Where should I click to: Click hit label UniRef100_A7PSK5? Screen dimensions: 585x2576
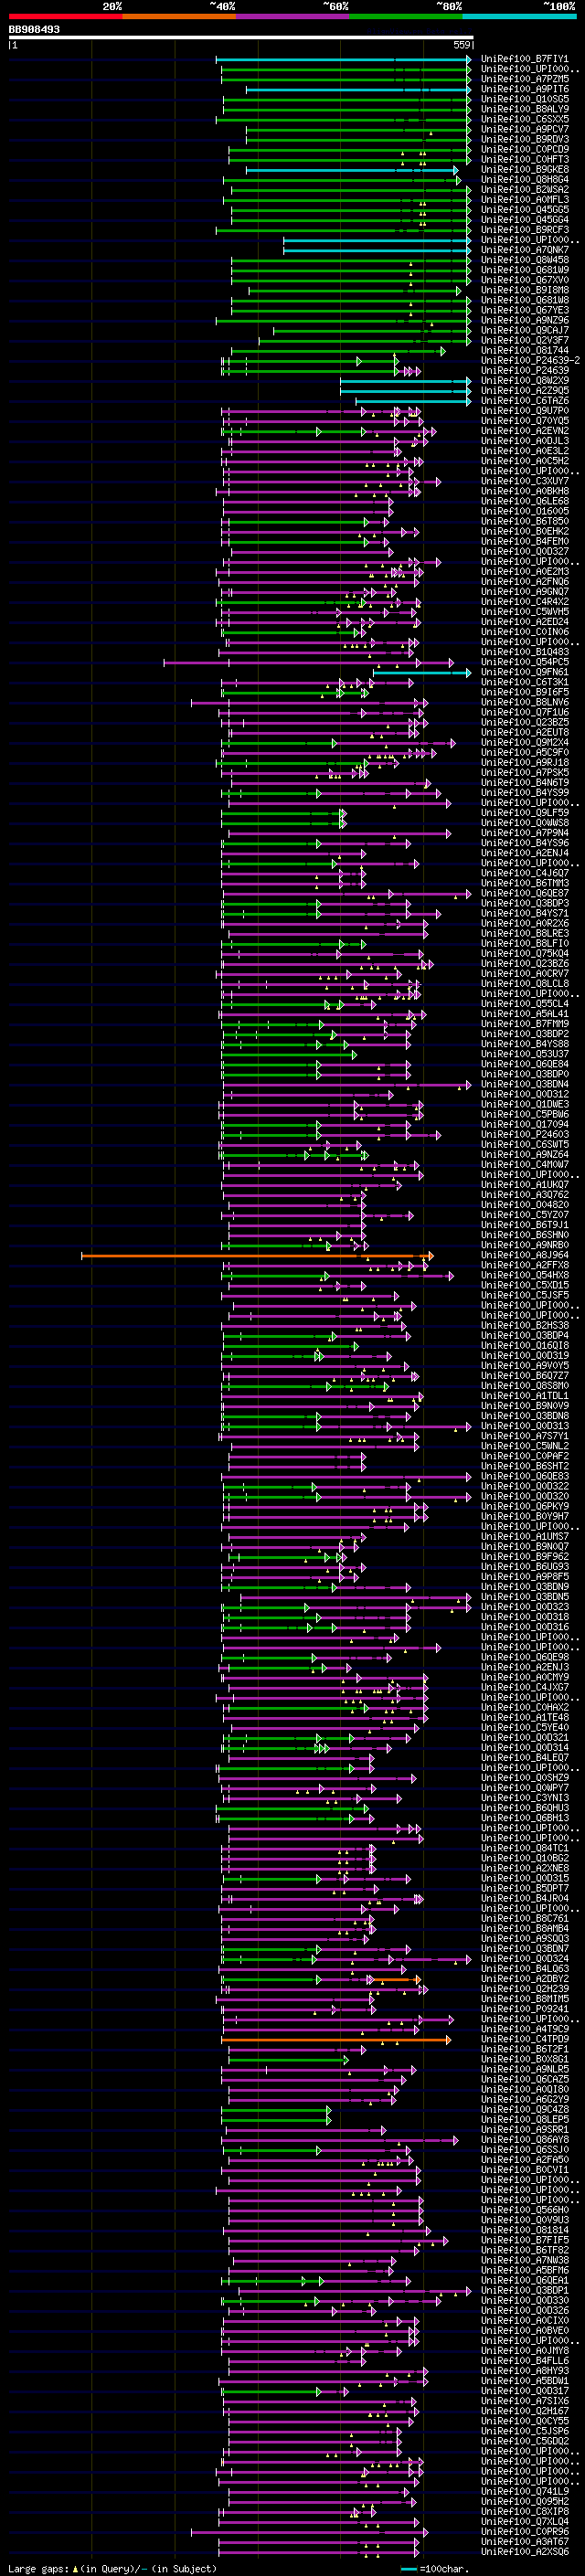(x=524, y=773)
